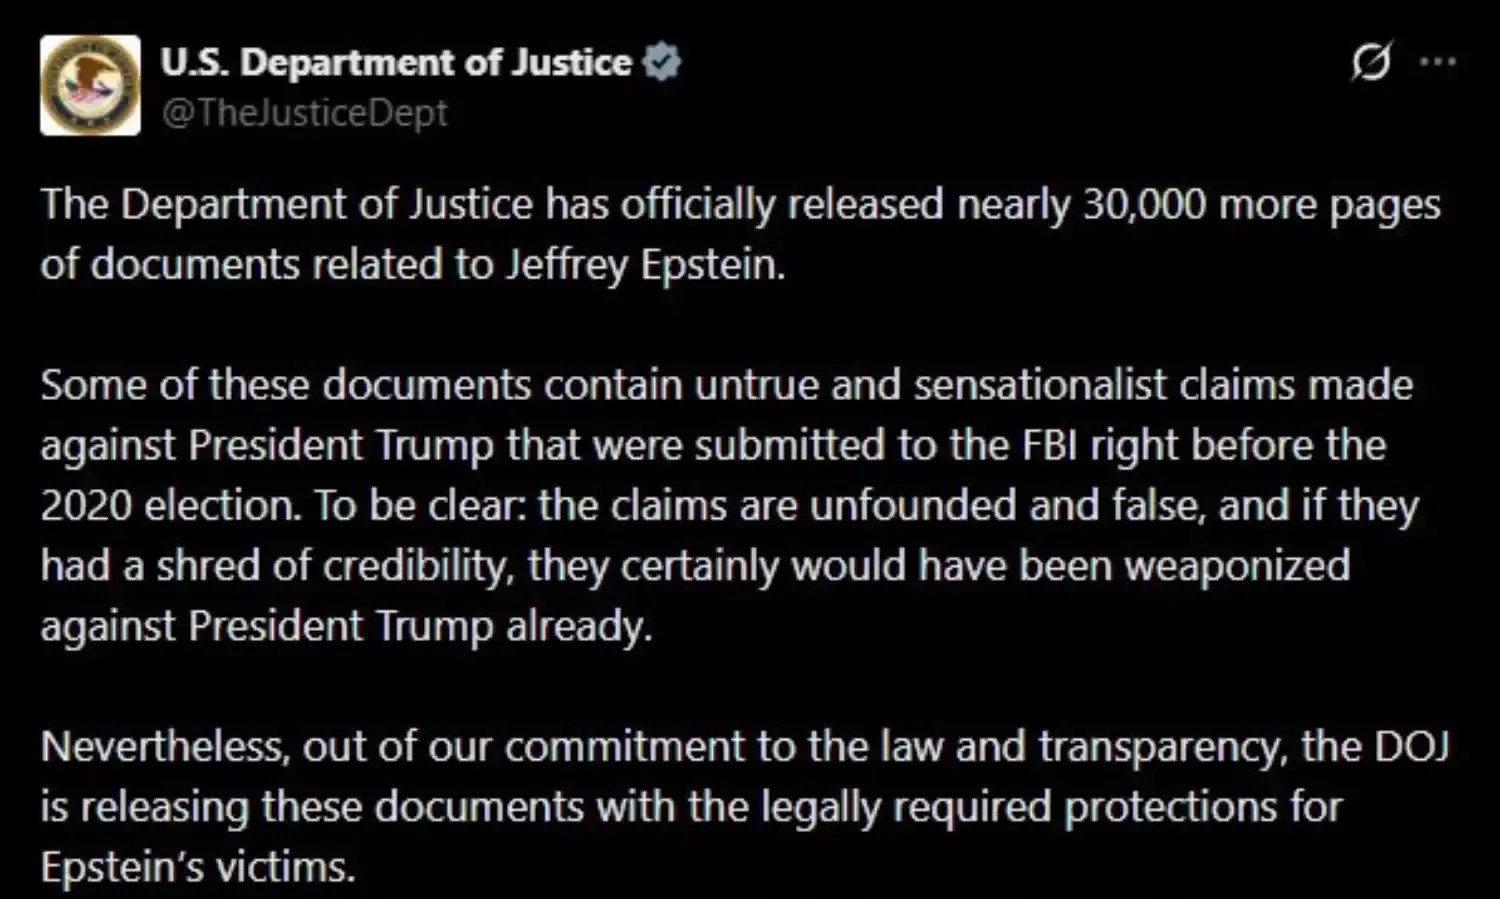Open the @TheJusticeDept handle link
The height and width of the screenshot is (899, 1500).
[x=304, y=113]
